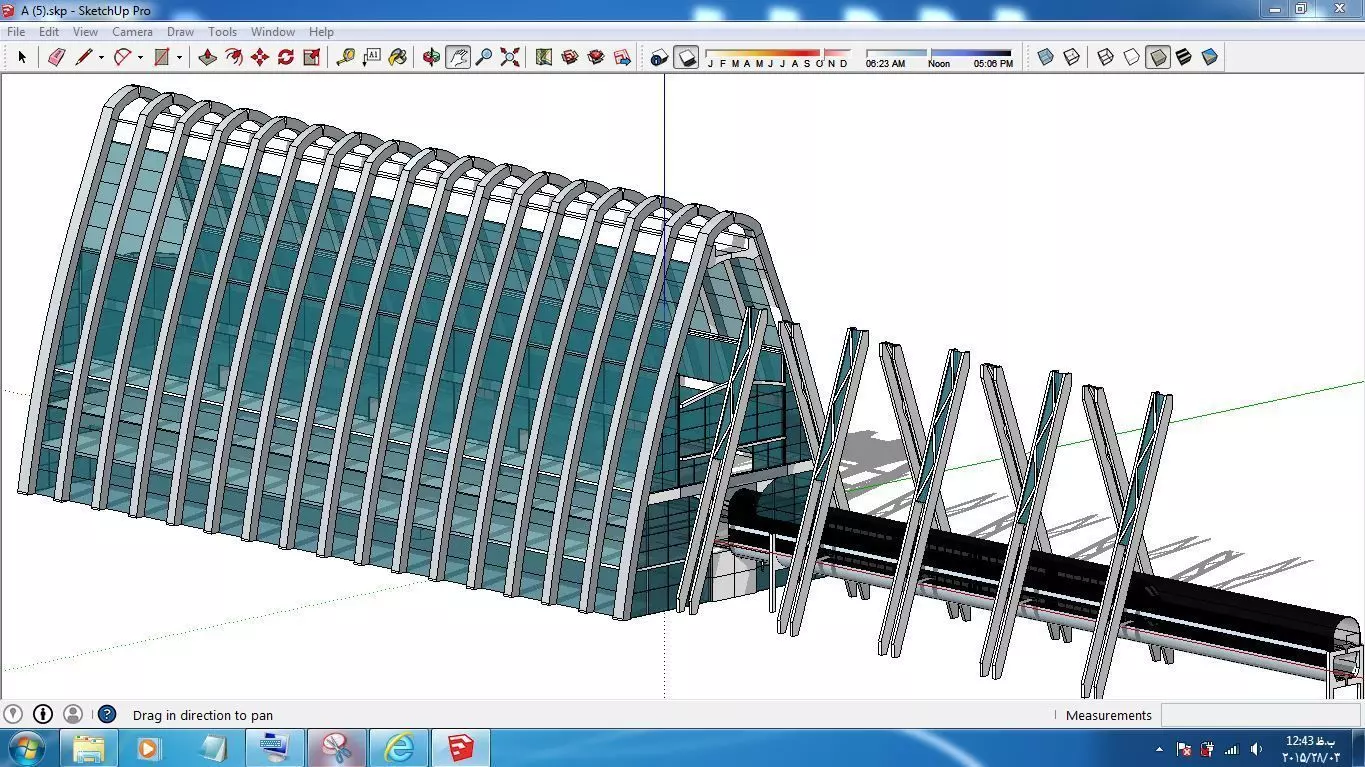This screenshot has width=1365, height=767.
Task: Toggle X-ray face style
Action: [1045, 57]
